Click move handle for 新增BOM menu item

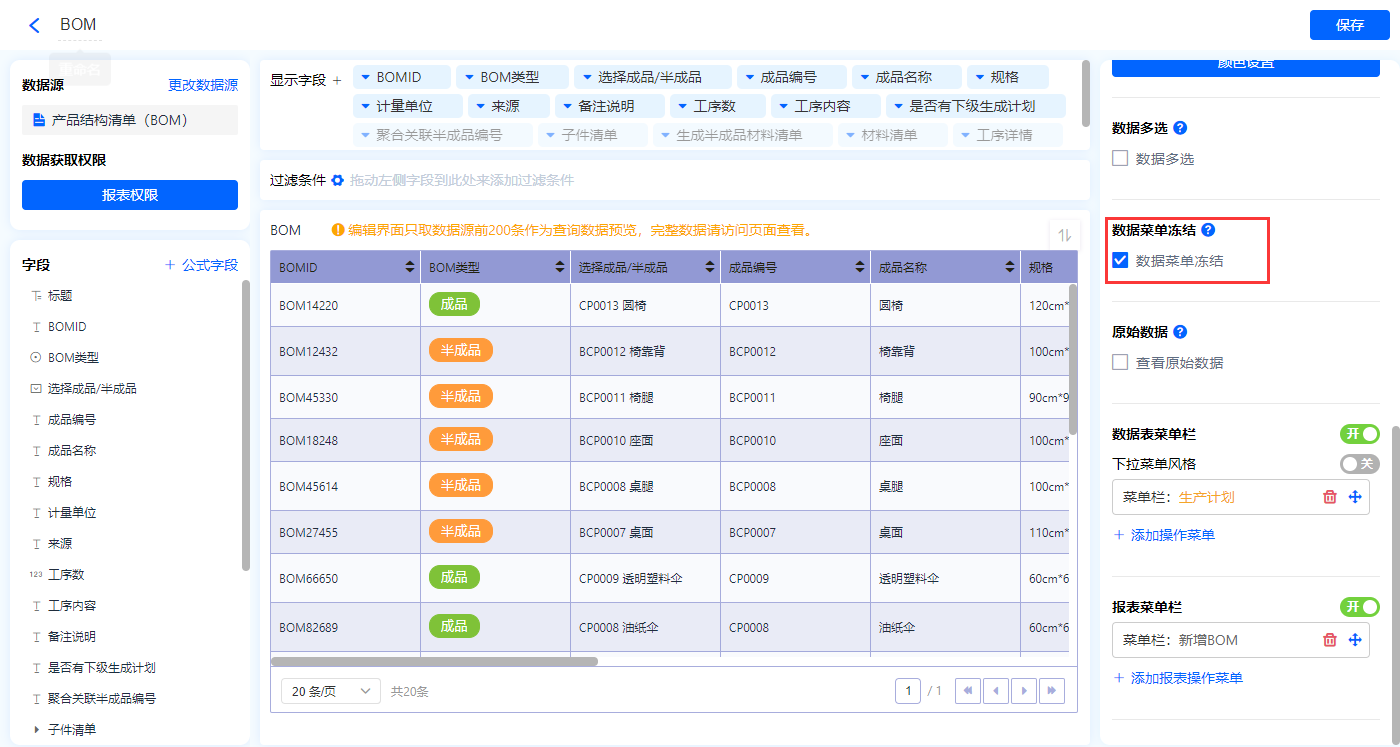pyautogui.click(x=1355, y=640)
